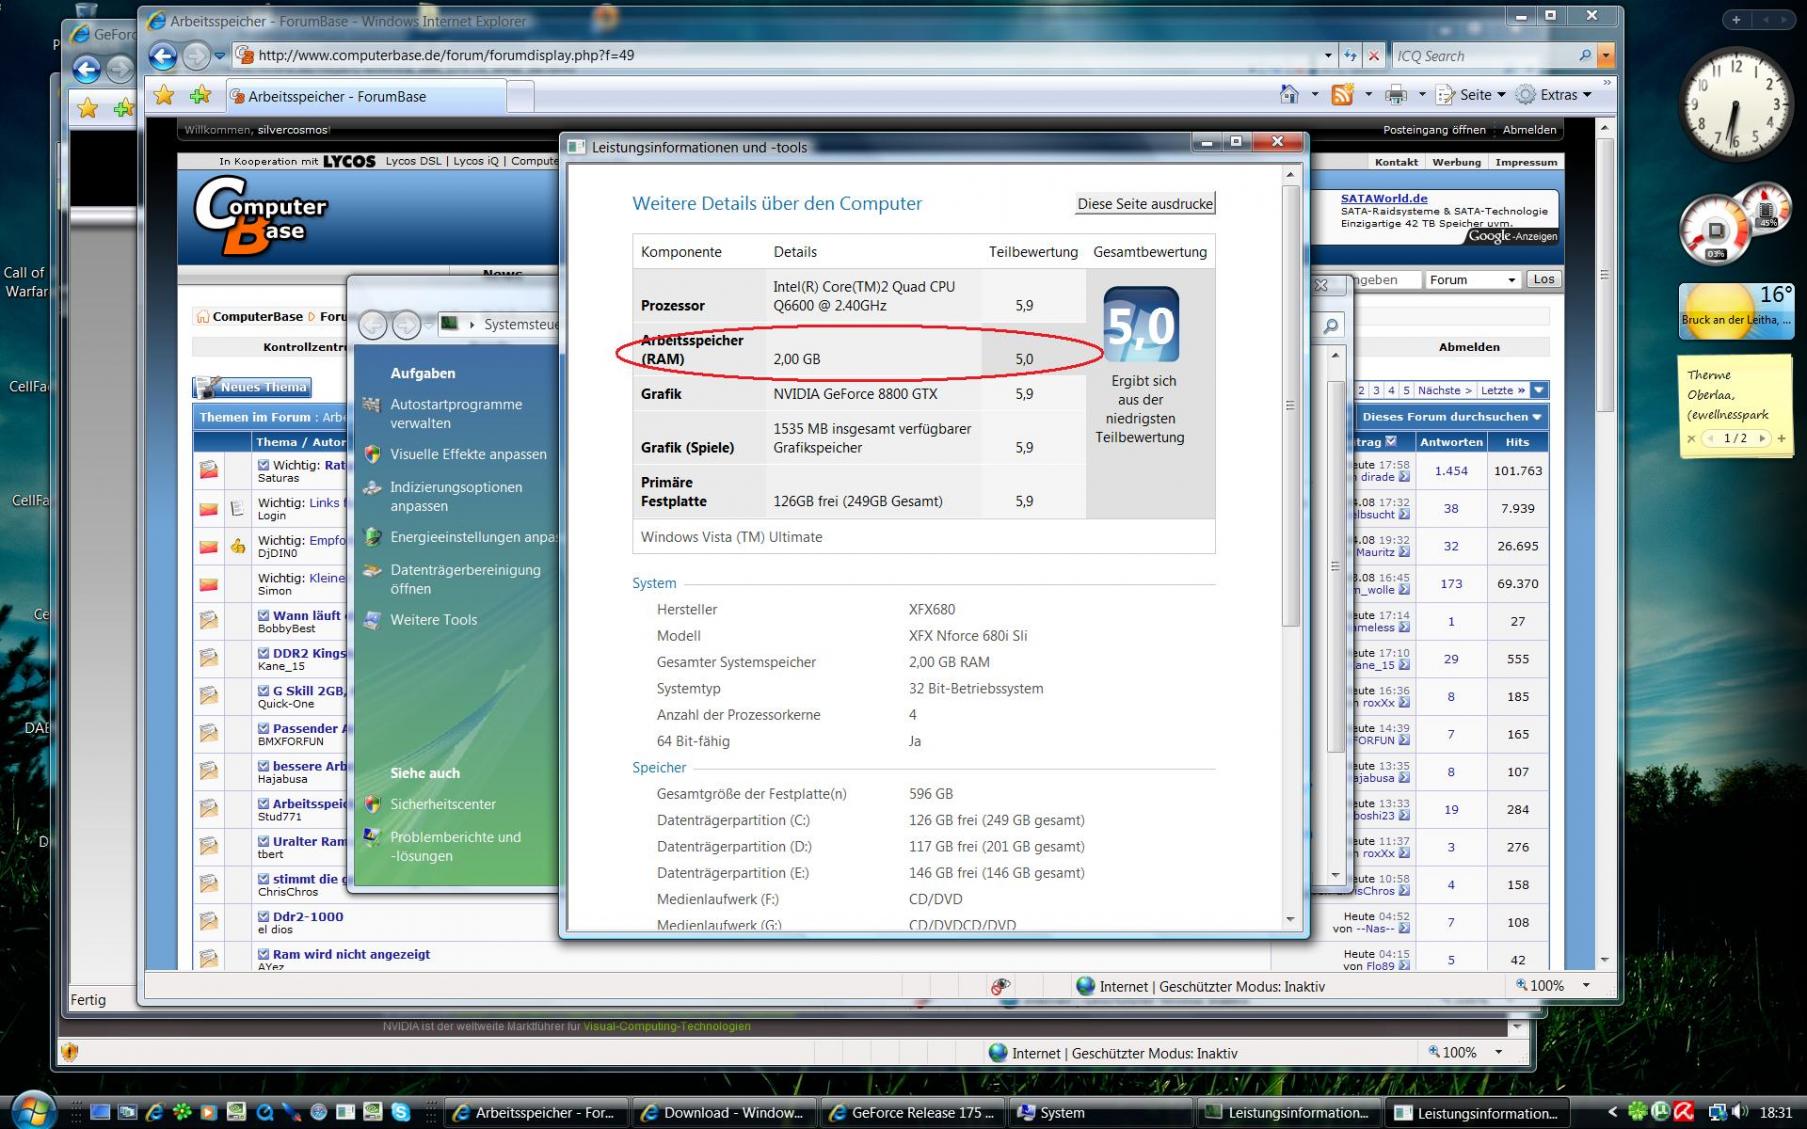
Task: Toggle checkbox next to 'Wichtig: Rat' thread
Action: [263, 465]
